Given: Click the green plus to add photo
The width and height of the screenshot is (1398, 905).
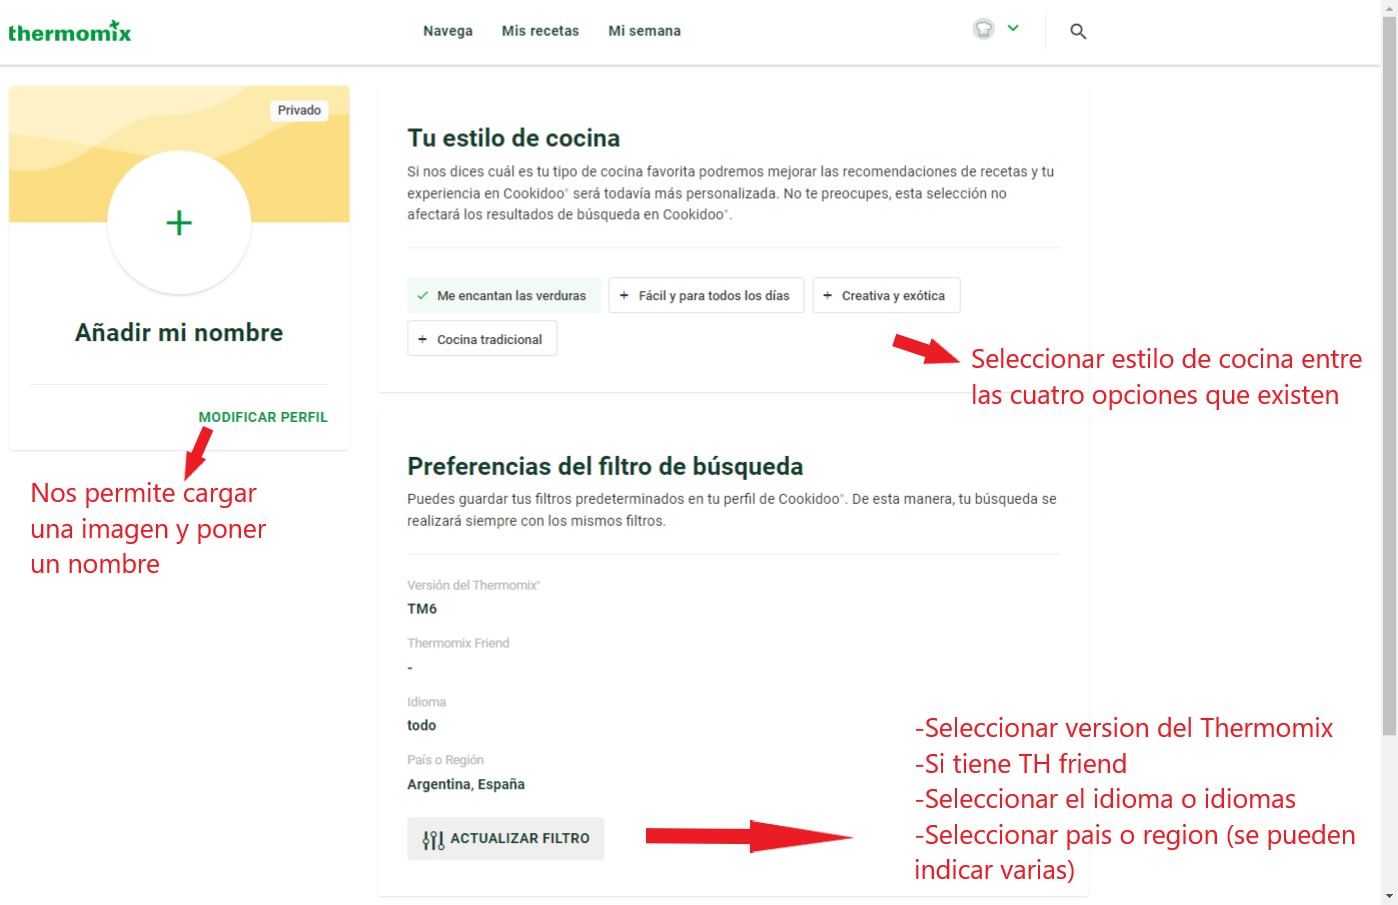Looking at the screenshot, I should point(179,223).
